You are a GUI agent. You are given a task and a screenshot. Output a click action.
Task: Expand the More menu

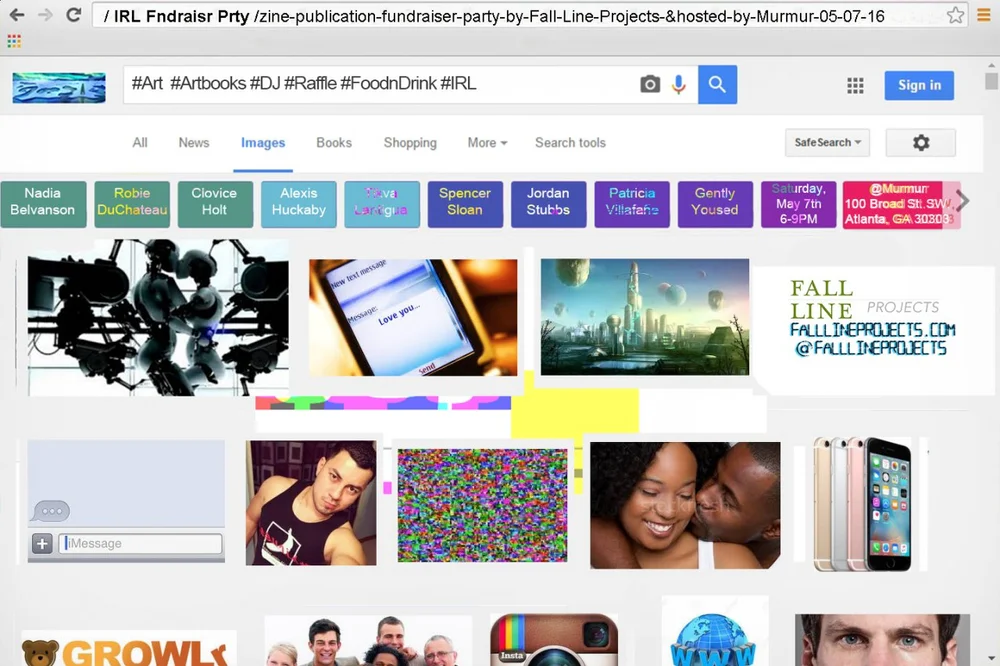click(487, 143)
